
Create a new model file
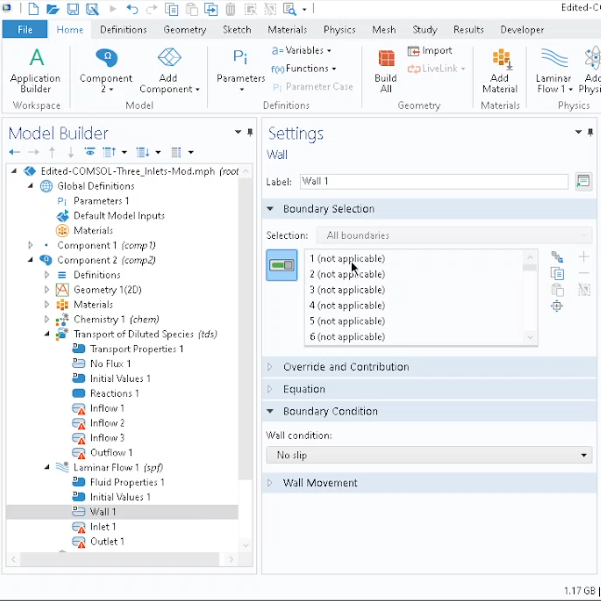click(33, 8)
